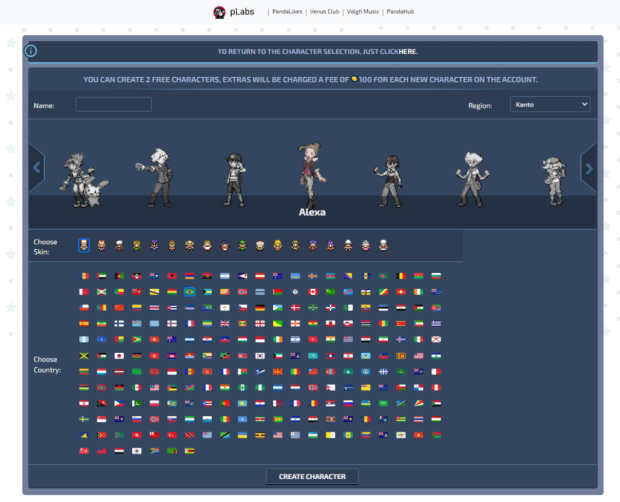Open the PandaHub link
Viewport: 620px width, 502px height.
coord(400,11)
